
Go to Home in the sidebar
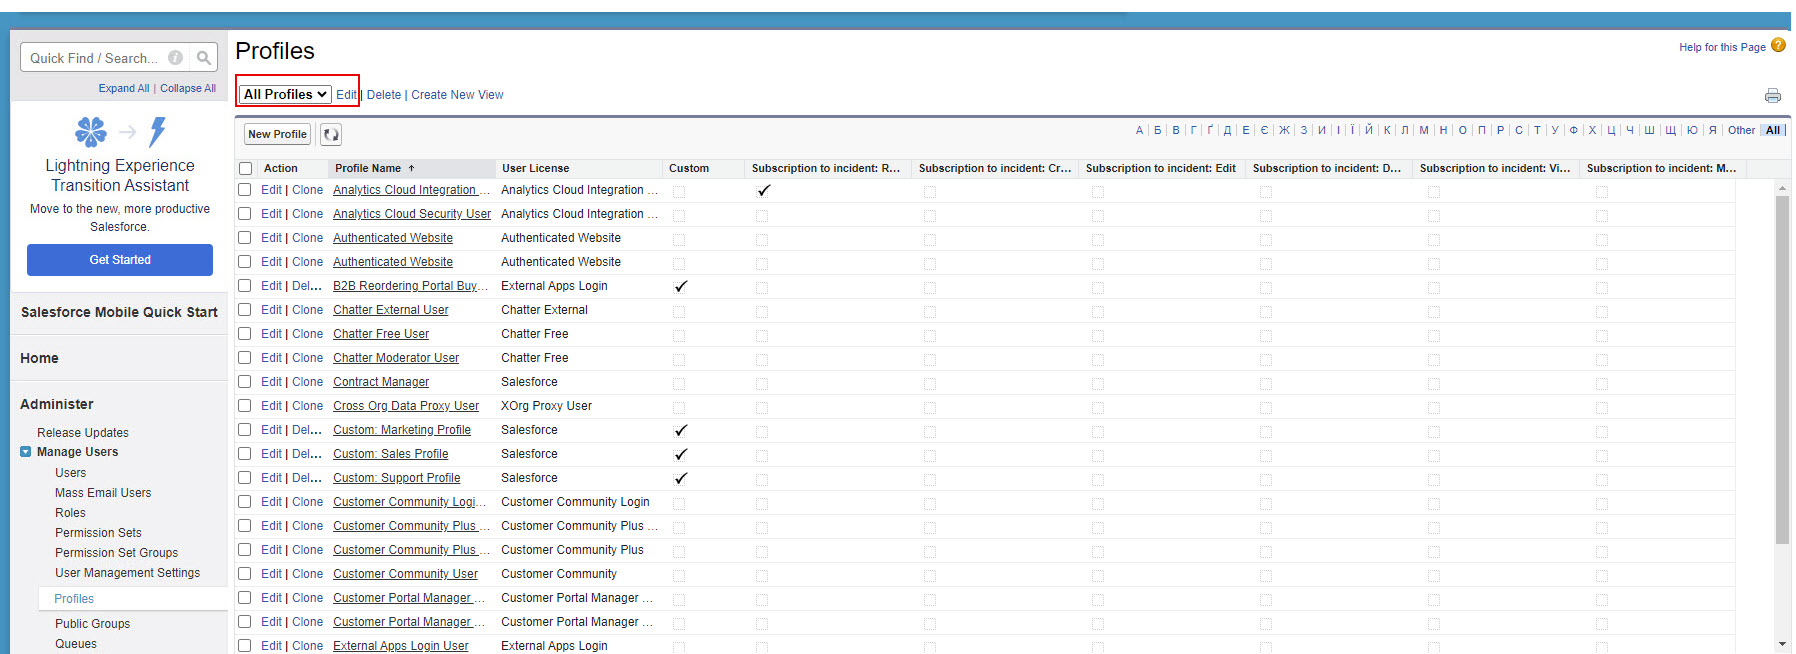tap(39, 358)
